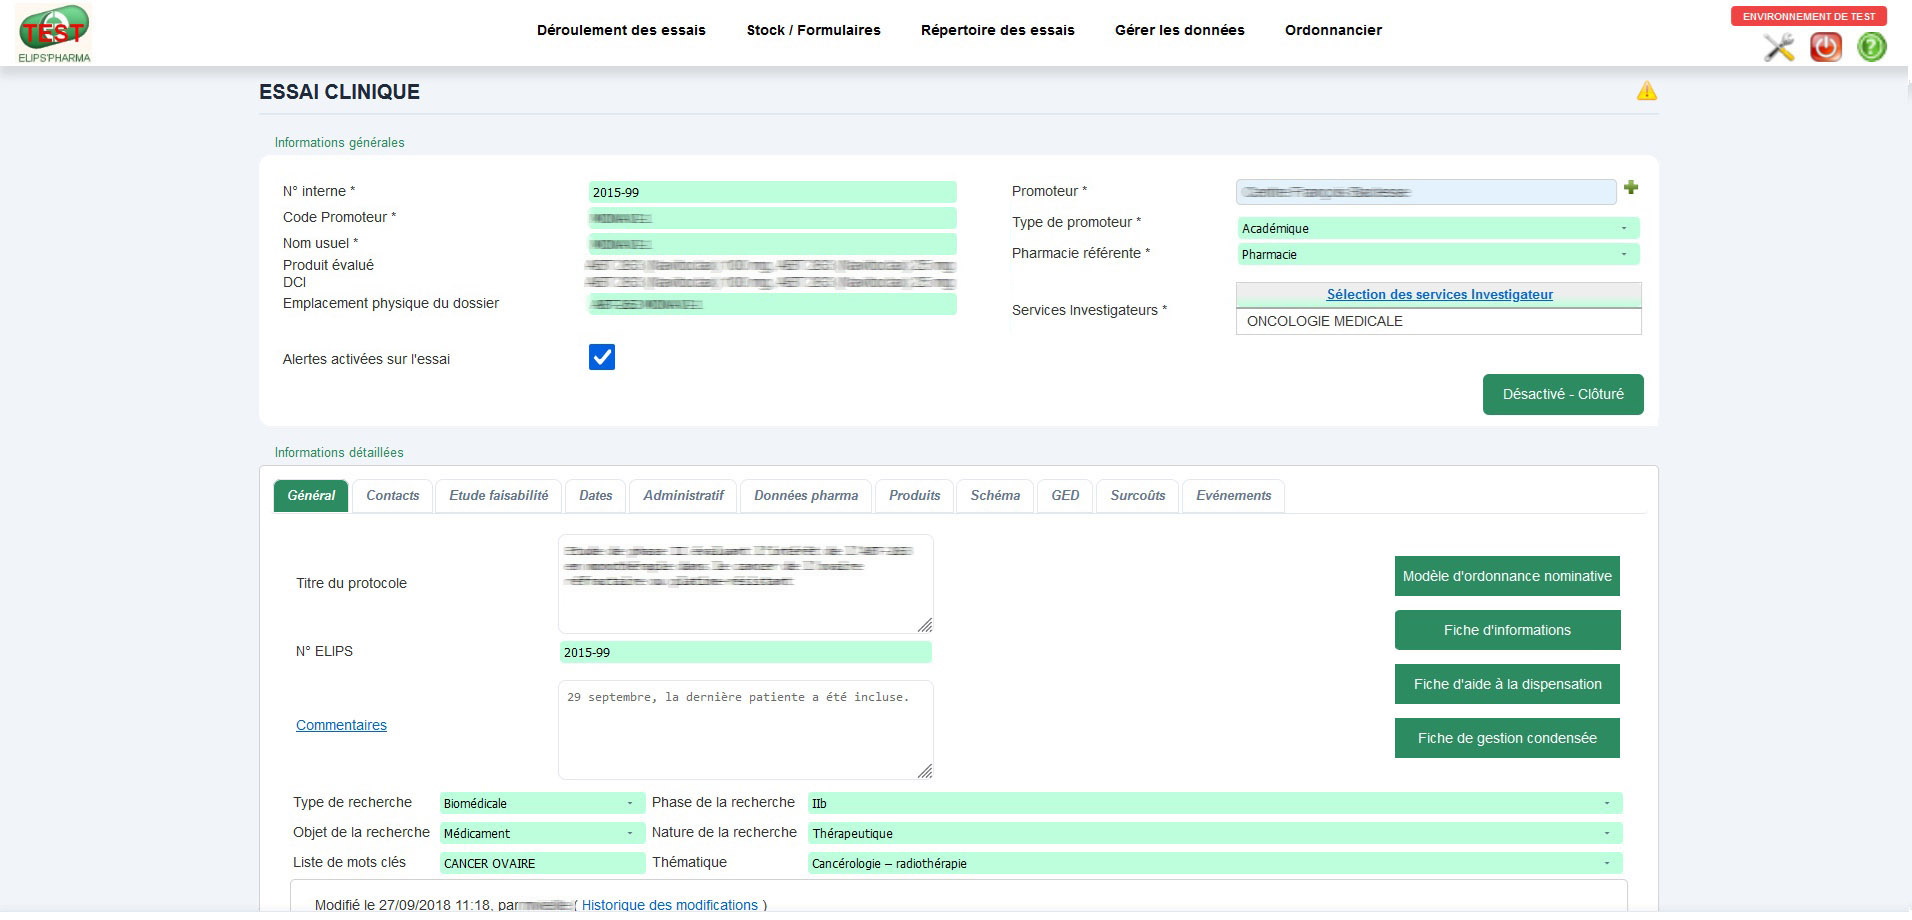
Task: Open the Ordonnancier menu
Action: pos(1333,30)
